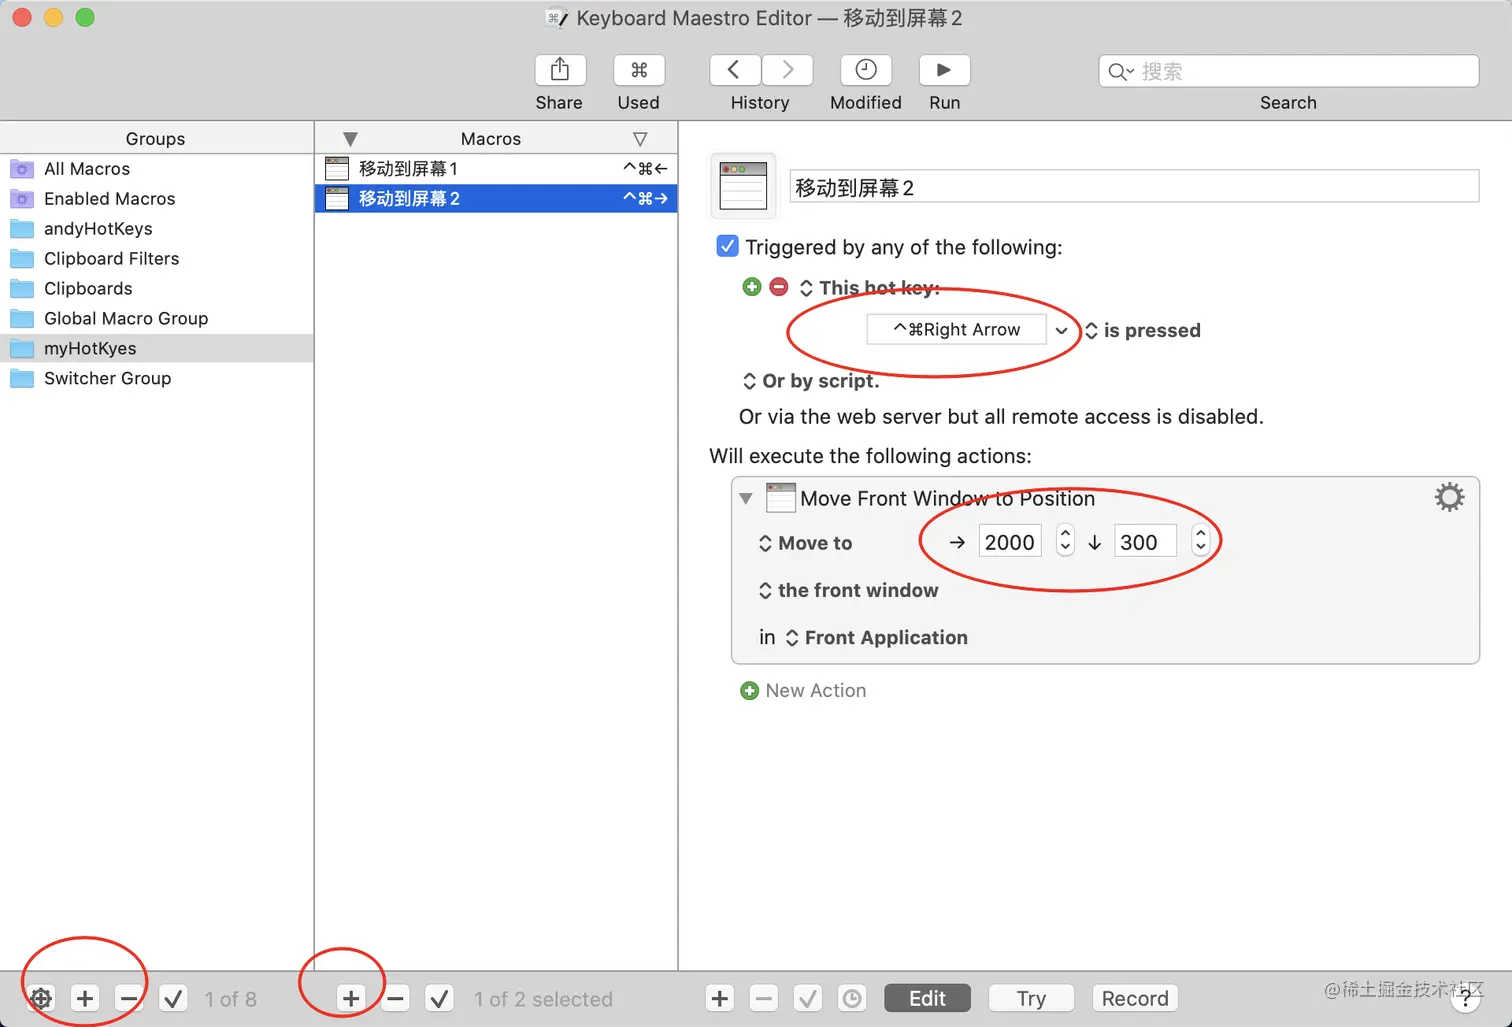Add a new trigger with green plus
The height and width of the screenshot is (1027, 1512).
(x=752, y=287)
